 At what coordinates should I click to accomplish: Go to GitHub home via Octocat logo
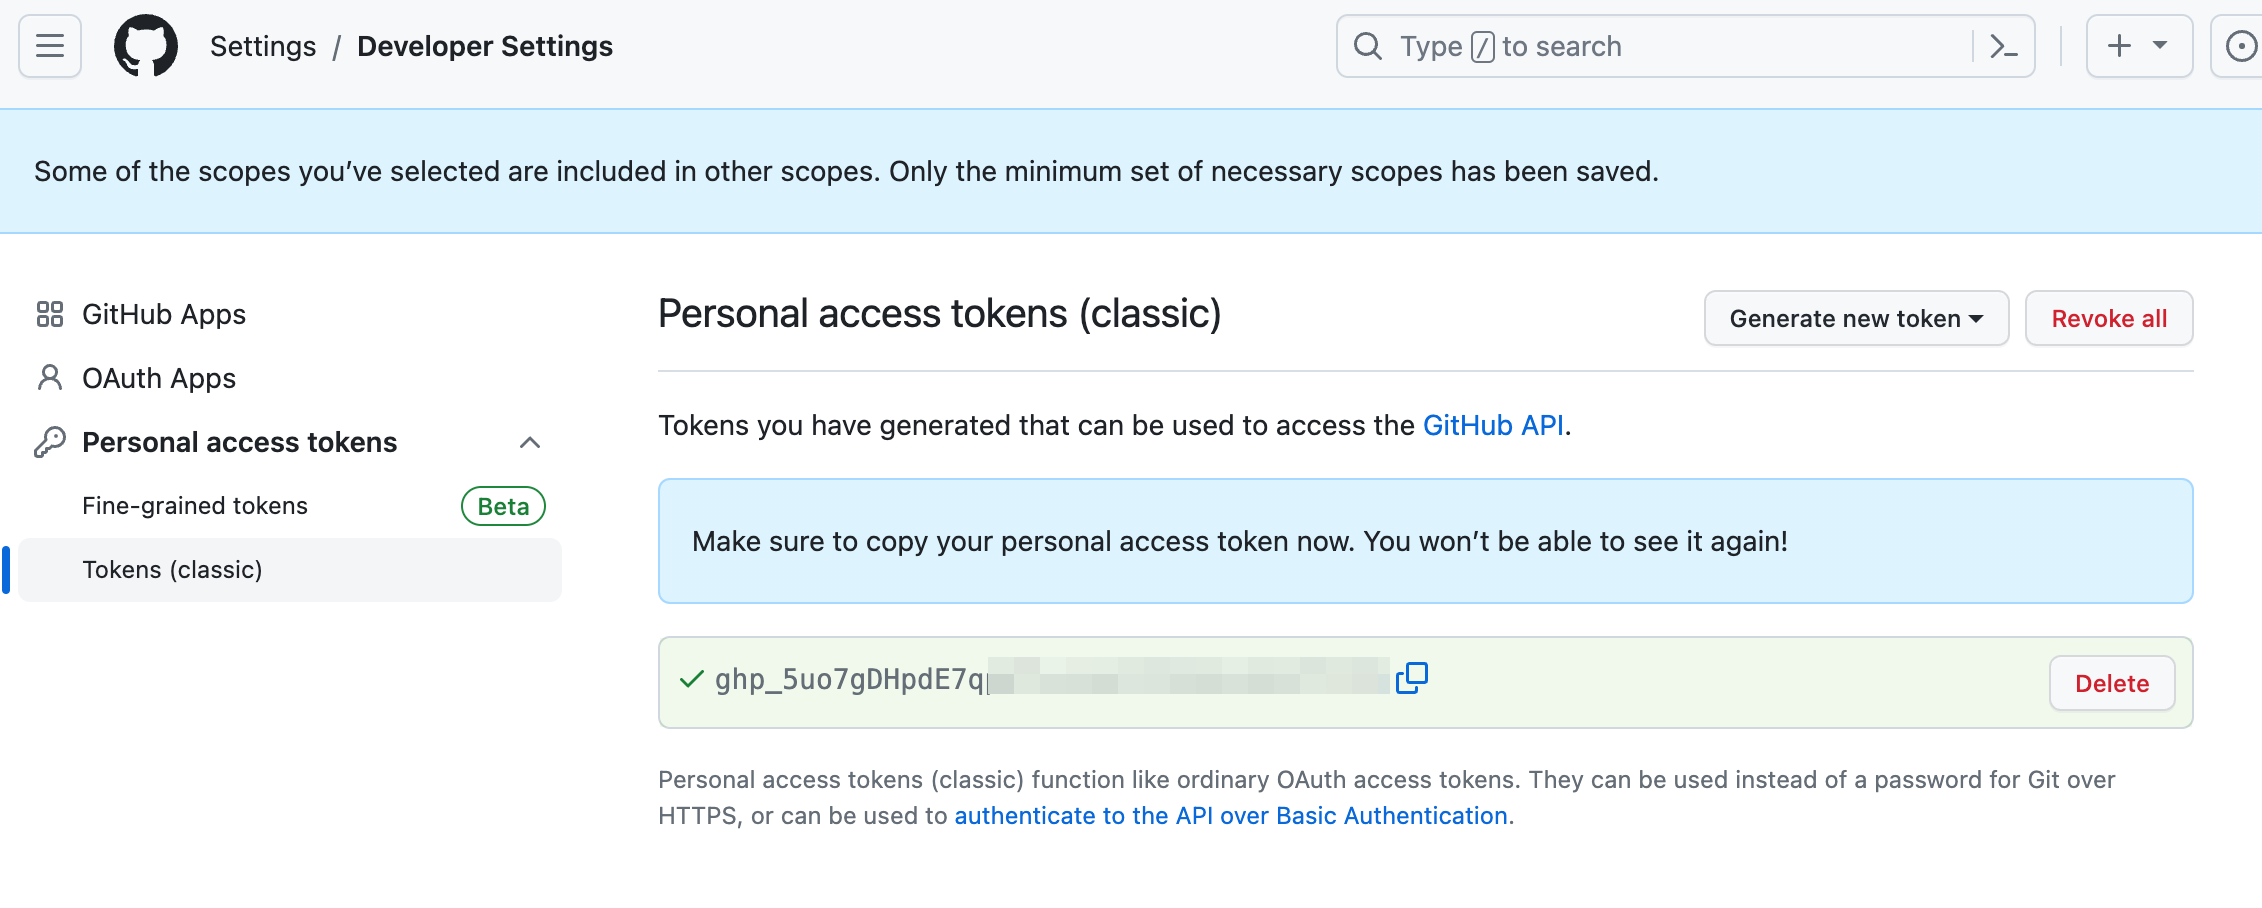[146, 46]
